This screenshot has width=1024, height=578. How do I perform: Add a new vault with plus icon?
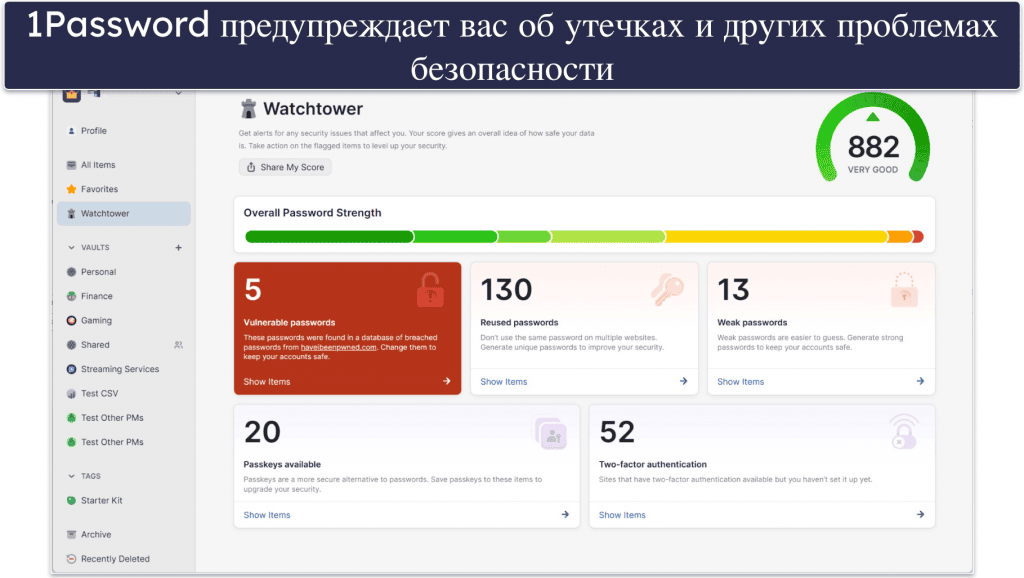(x=178, y=248)
